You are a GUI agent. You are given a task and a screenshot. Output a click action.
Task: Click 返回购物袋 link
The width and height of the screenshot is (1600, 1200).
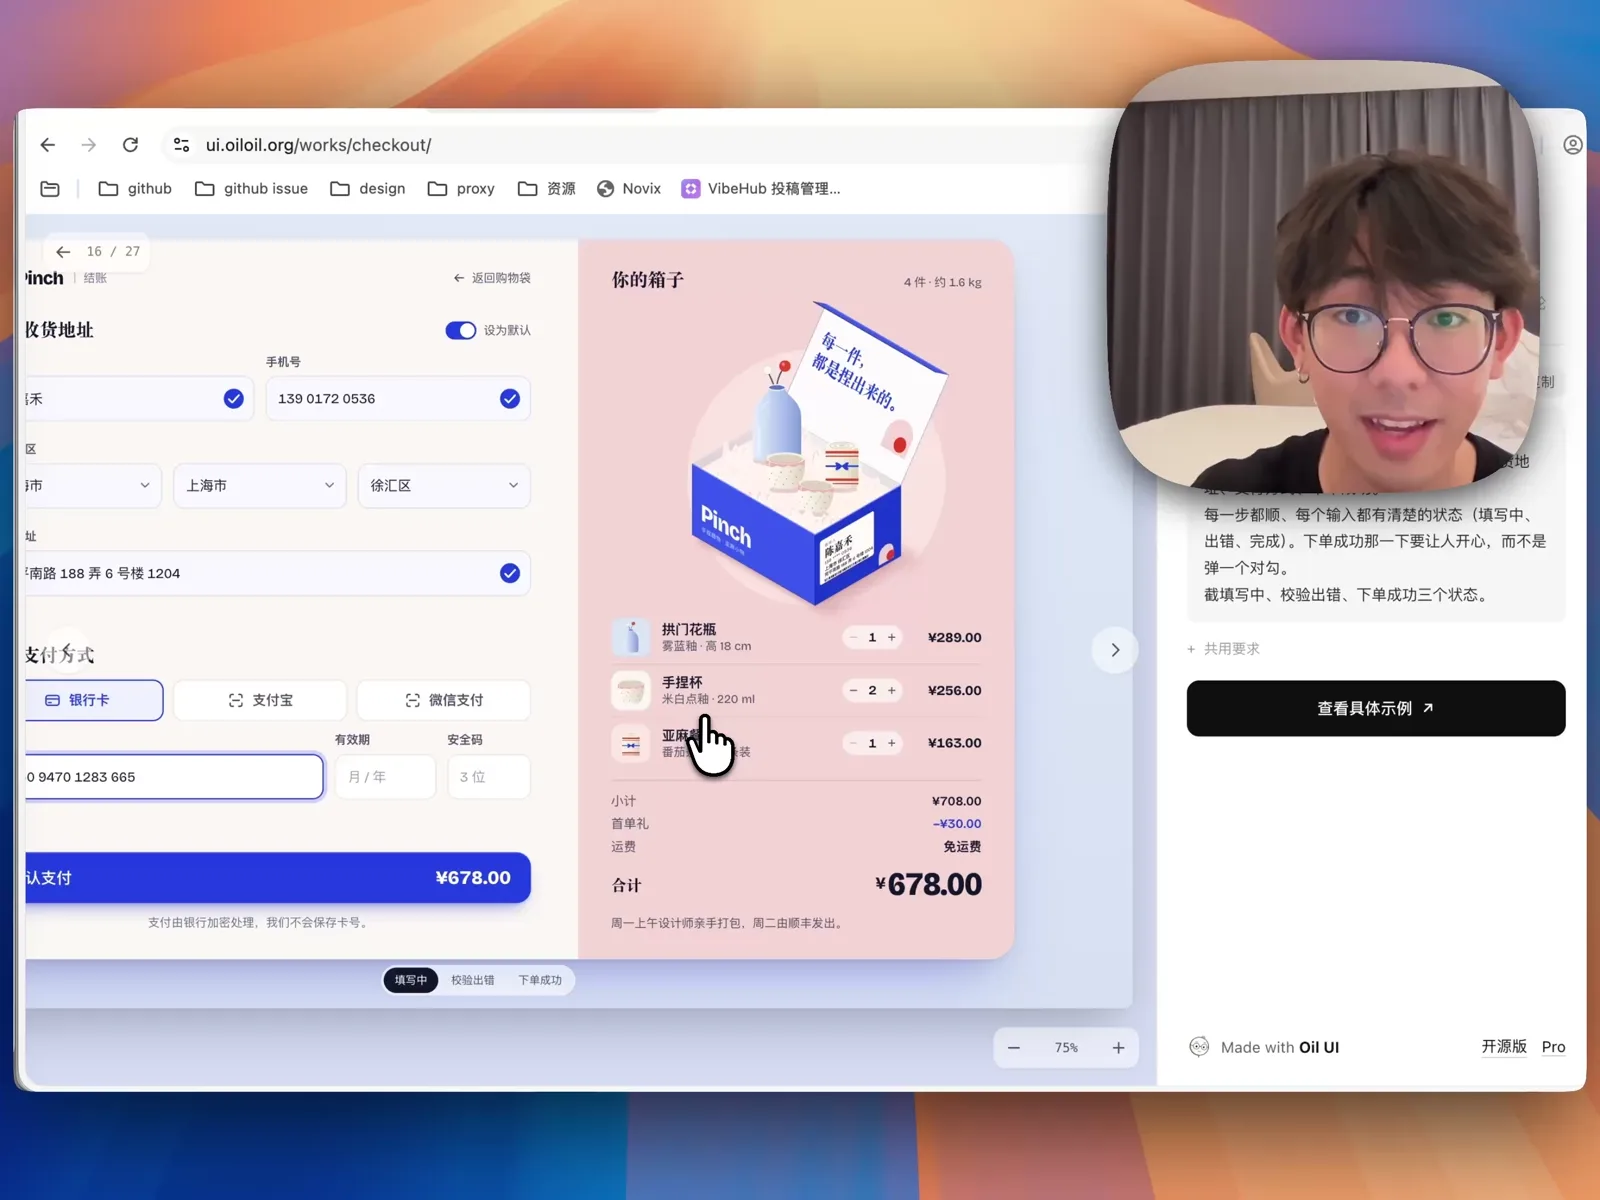pos(492,278)
